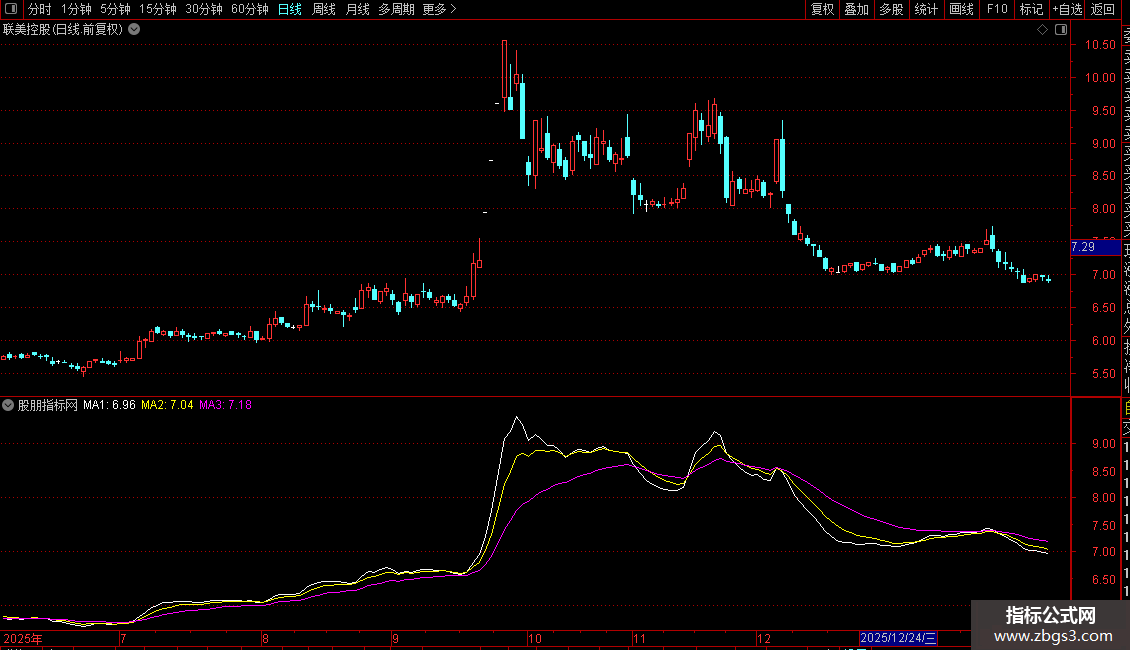The width and height of the screenshot is (1130, 650).
Task: Switch to 月线 monthly chart
Action: (357, 10)
